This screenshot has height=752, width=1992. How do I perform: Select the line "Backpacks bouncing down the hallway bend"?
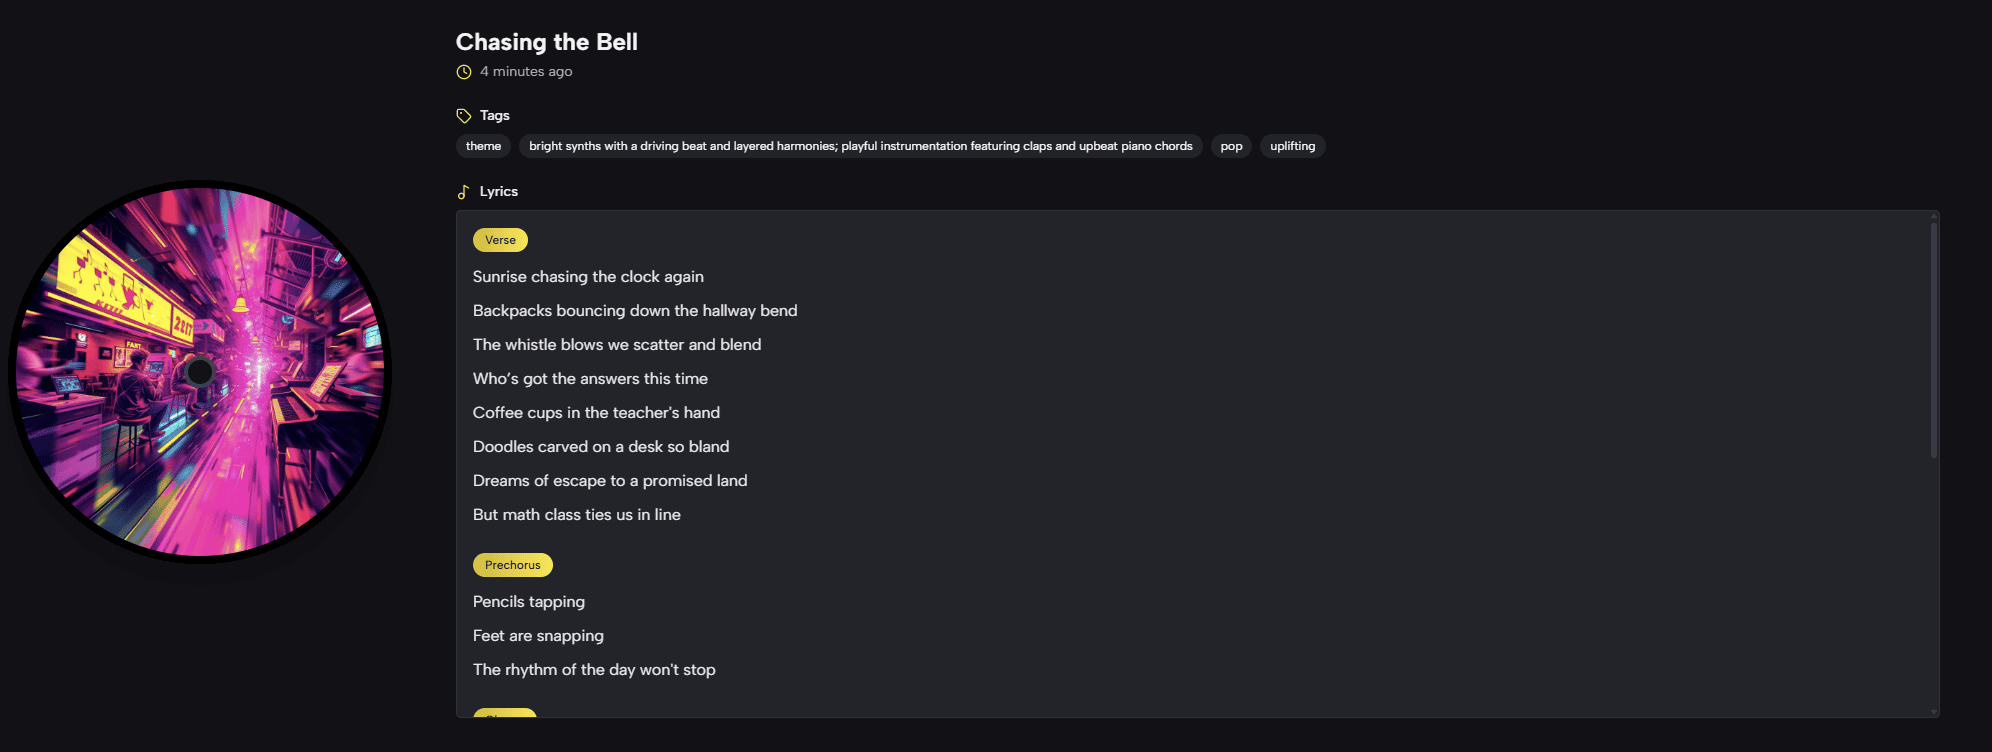[635, 311]
